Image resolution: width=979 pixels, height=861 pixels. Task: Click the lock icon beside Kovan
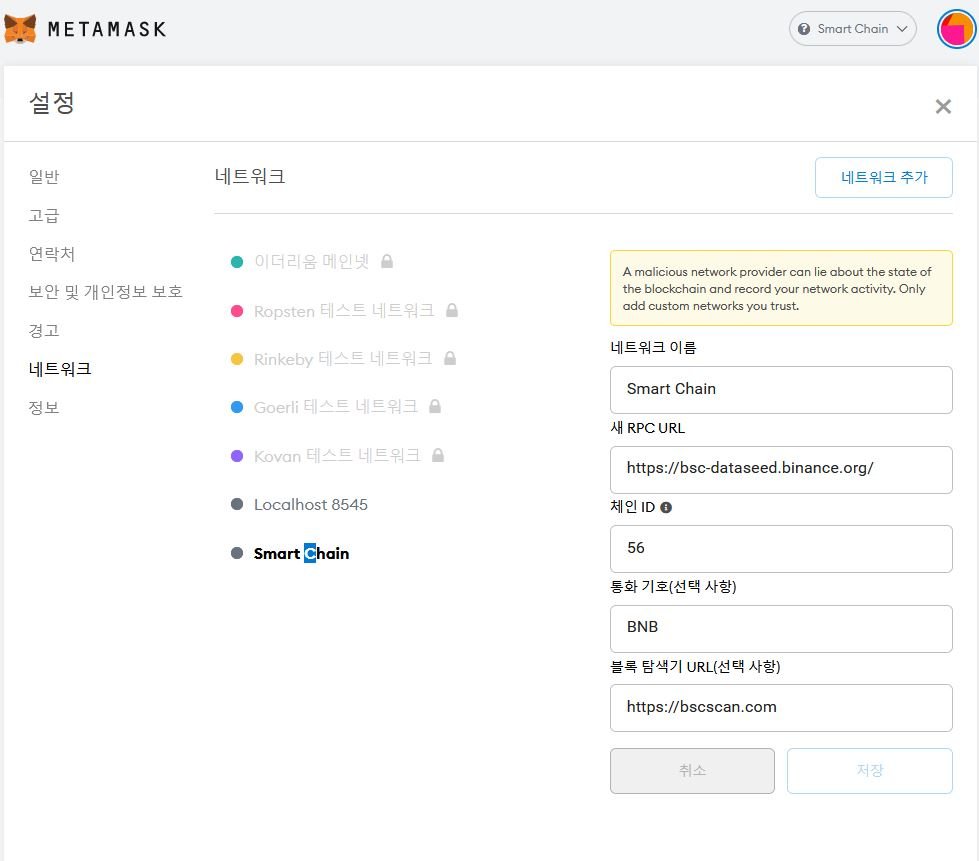pyautogui.click(x=438, y=455)
